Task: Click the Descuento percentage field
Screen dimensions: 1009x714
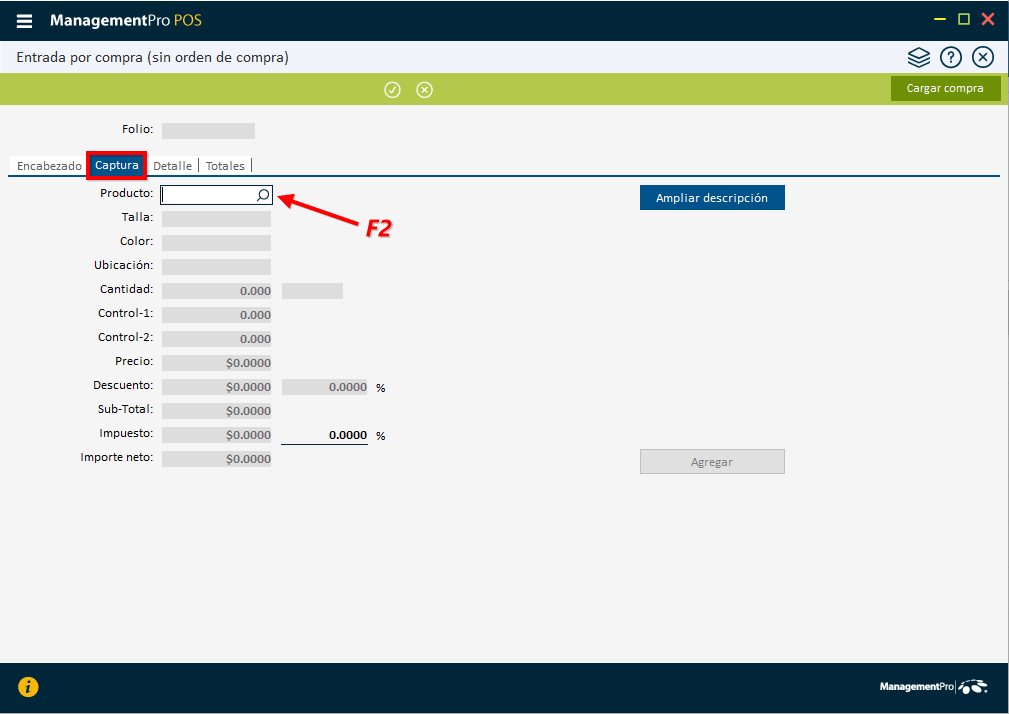Action: coord(324,387)
